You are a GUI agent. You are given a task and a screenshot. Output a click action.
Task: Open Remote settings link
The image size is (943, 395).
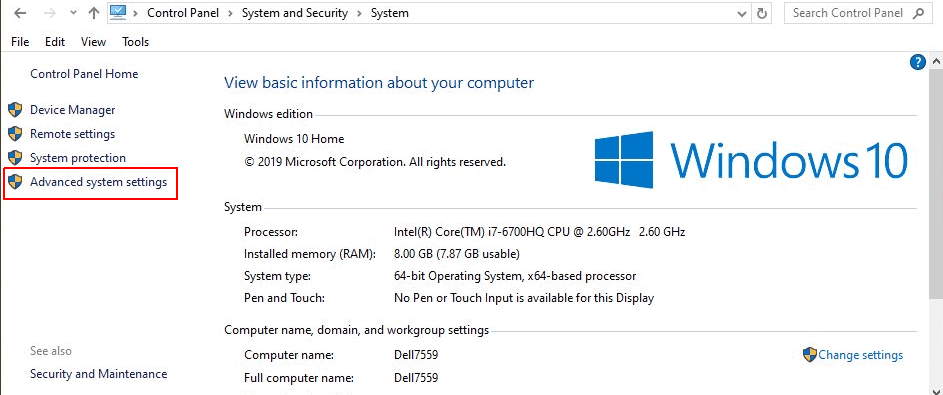coord(72,133)
